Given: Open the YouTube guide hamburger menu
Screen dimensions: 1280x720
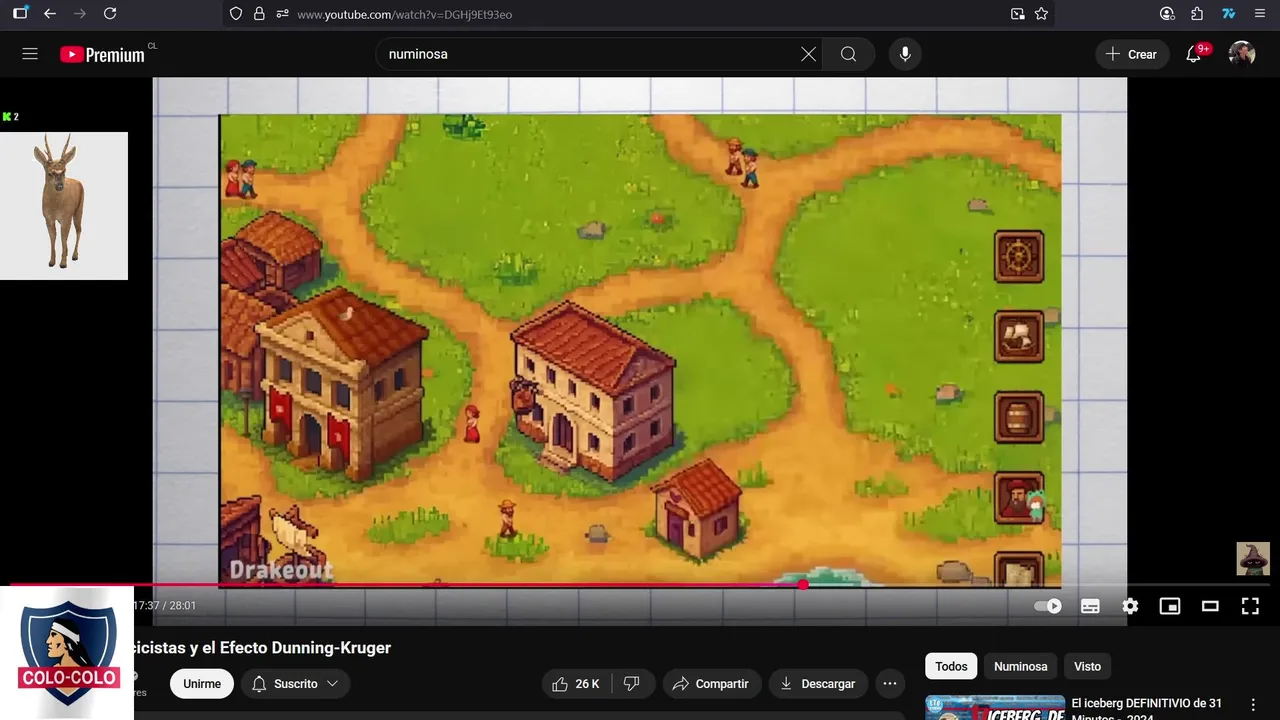Looking at the screenshot, I should 30,54.
